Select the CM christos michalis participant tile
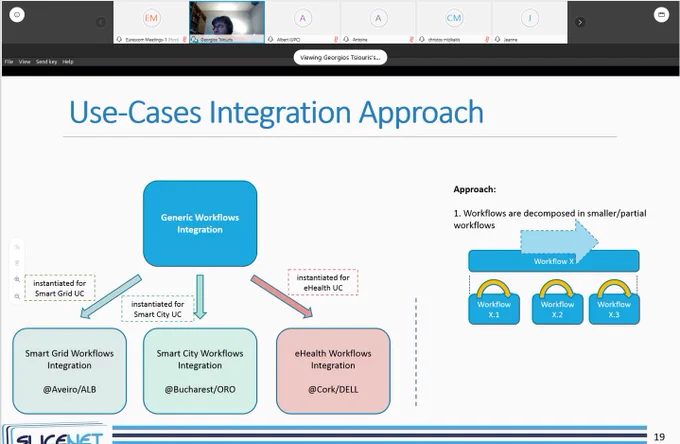 coord(454,22)
